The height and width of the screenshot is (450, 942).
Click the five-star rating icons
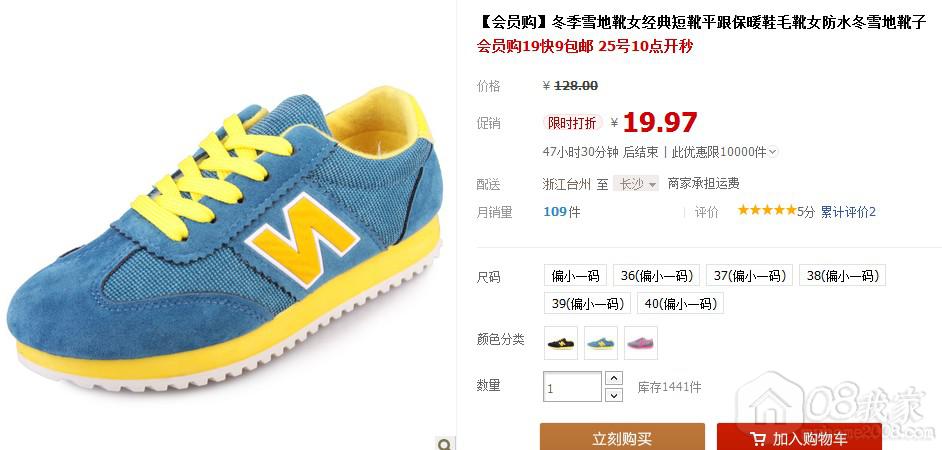click(x=767, y=210)
